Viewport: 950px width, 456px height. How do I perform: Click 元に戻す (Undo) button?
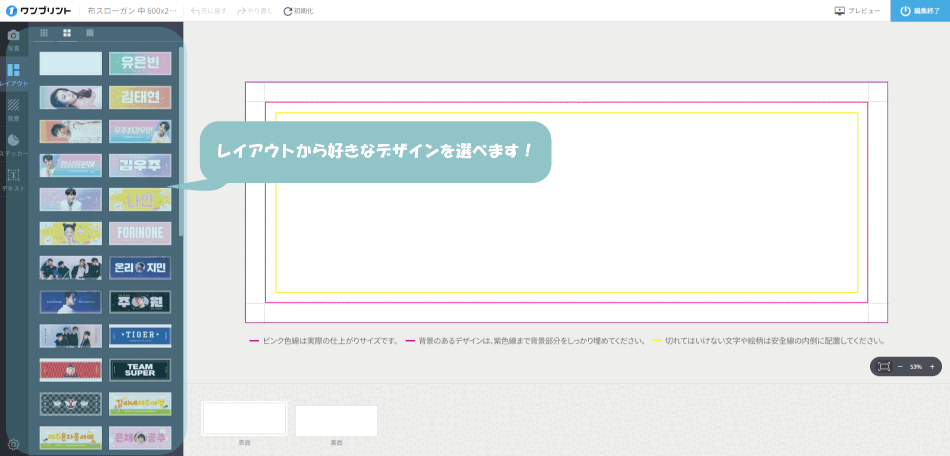point(208,11)
